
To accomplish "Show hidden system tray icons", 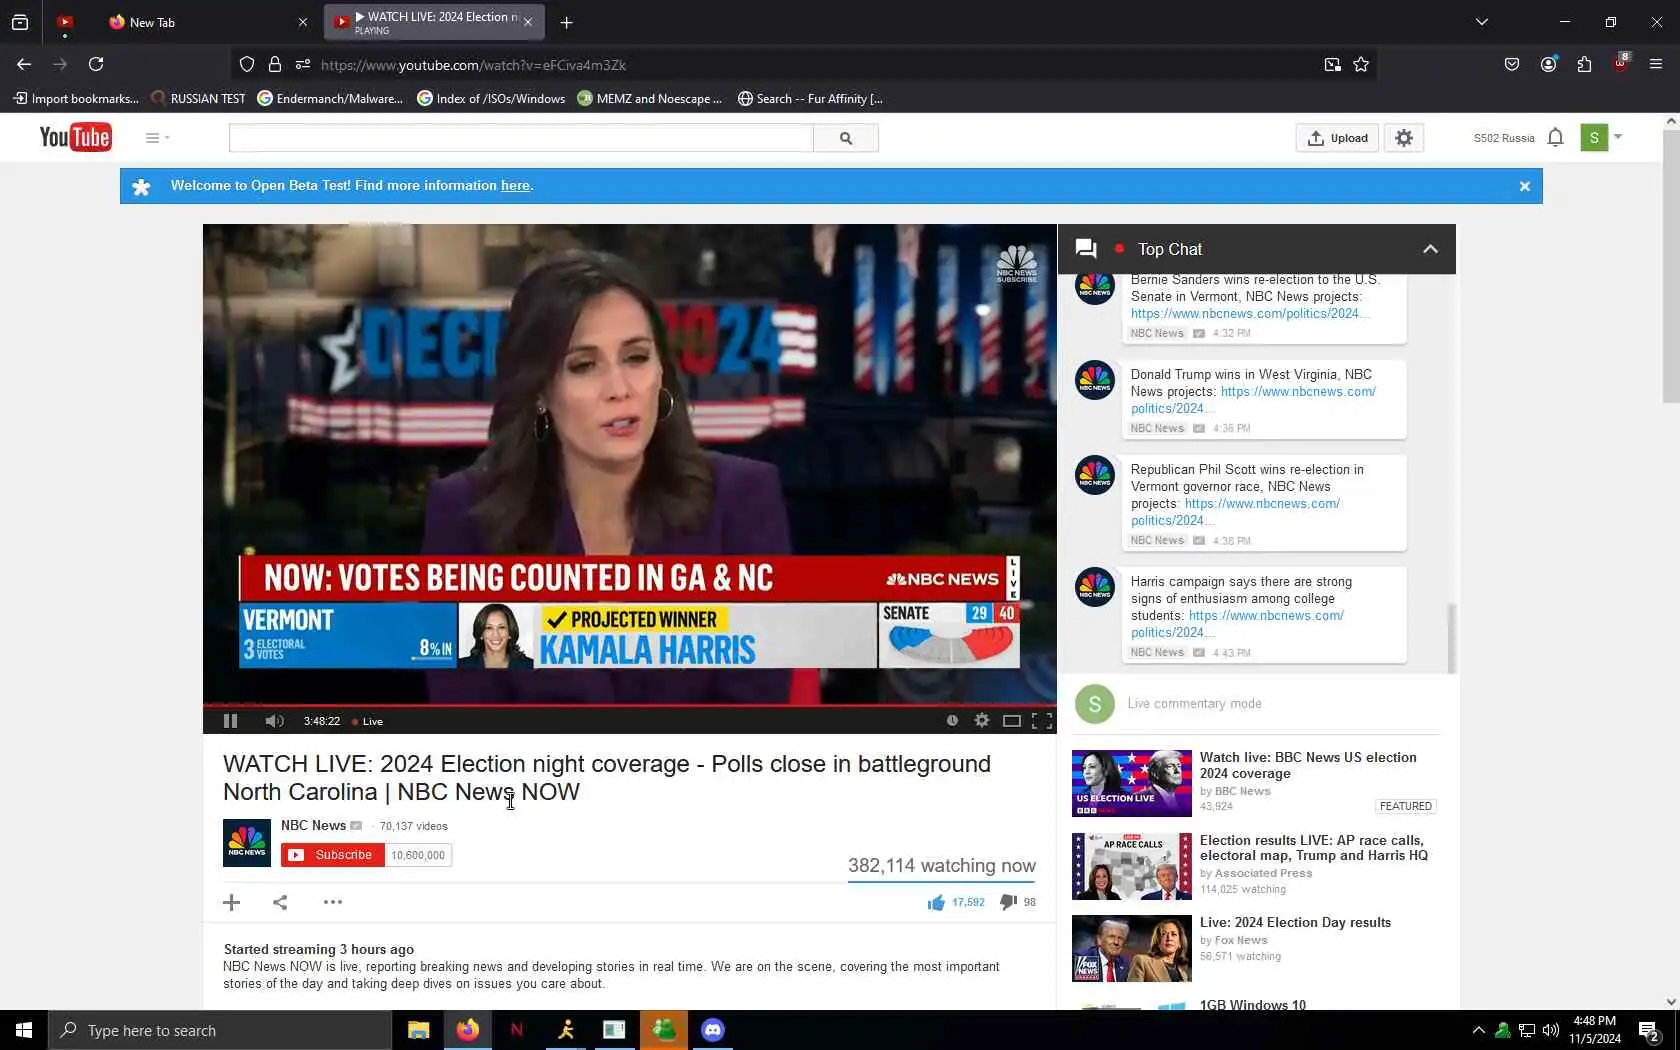I will (x=1478, y=1030).
